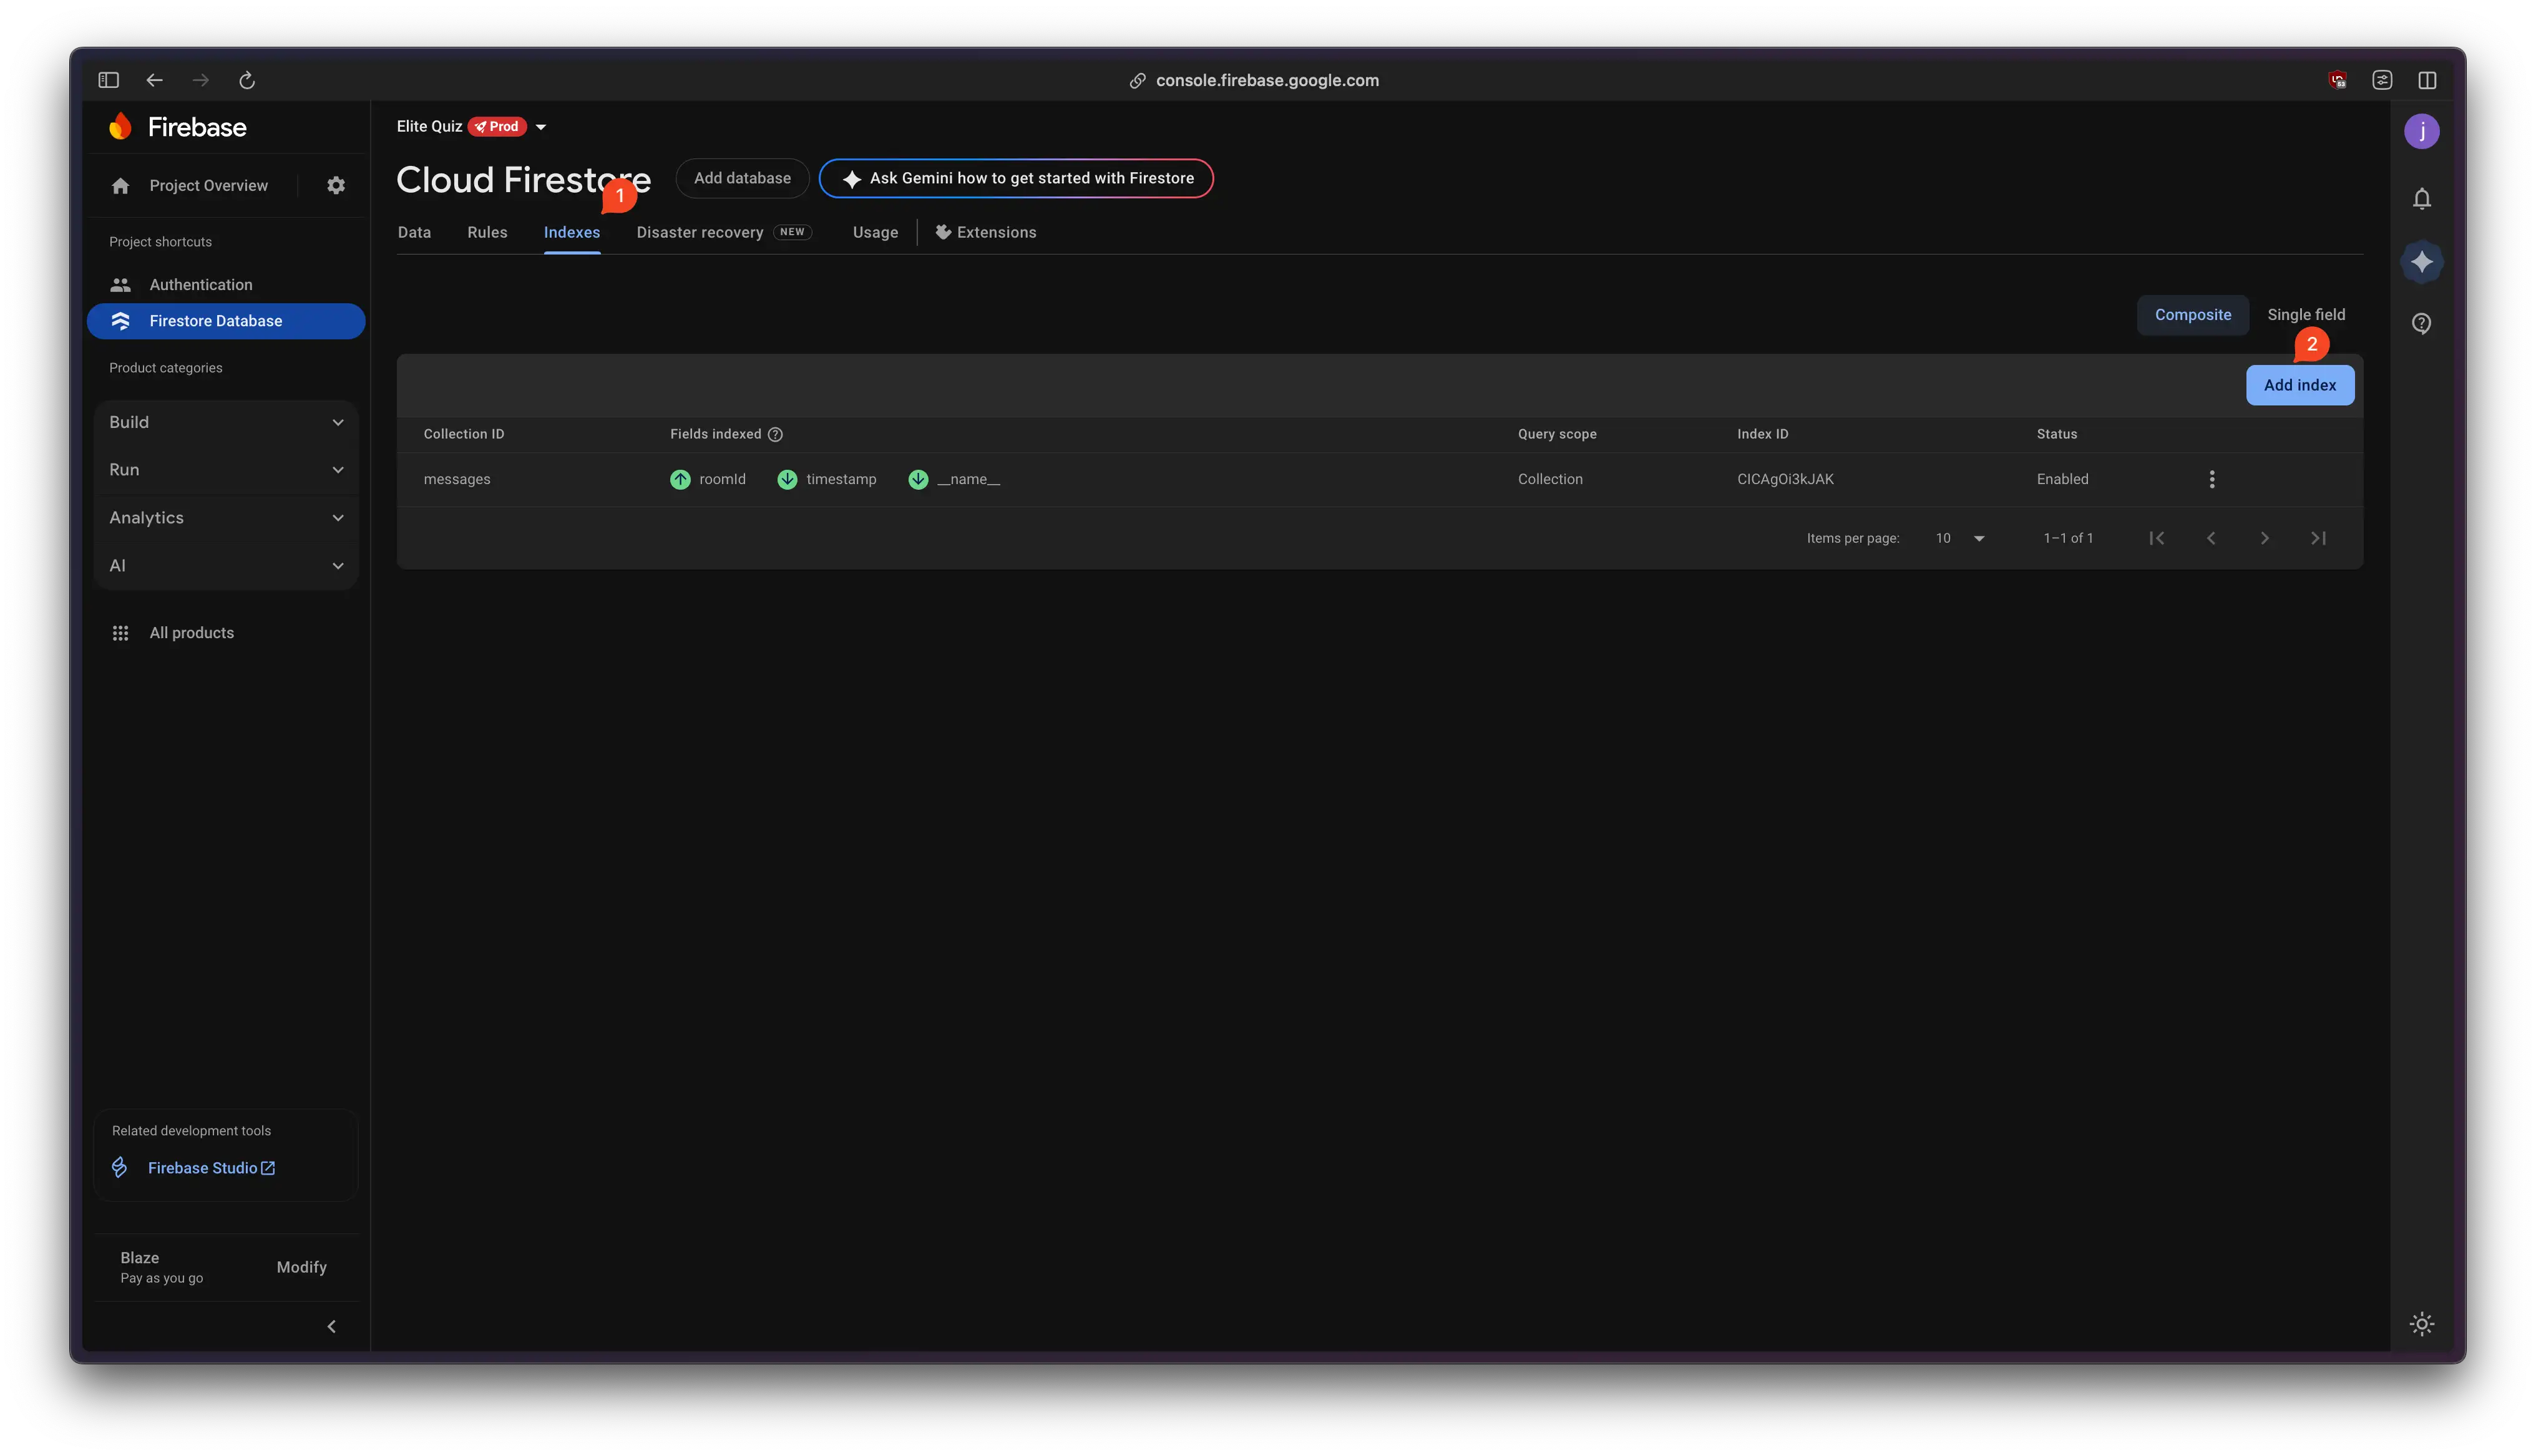The image size is (2536, 1456).
Task: Click the messages collection ID
Action: tap(457, 479)
